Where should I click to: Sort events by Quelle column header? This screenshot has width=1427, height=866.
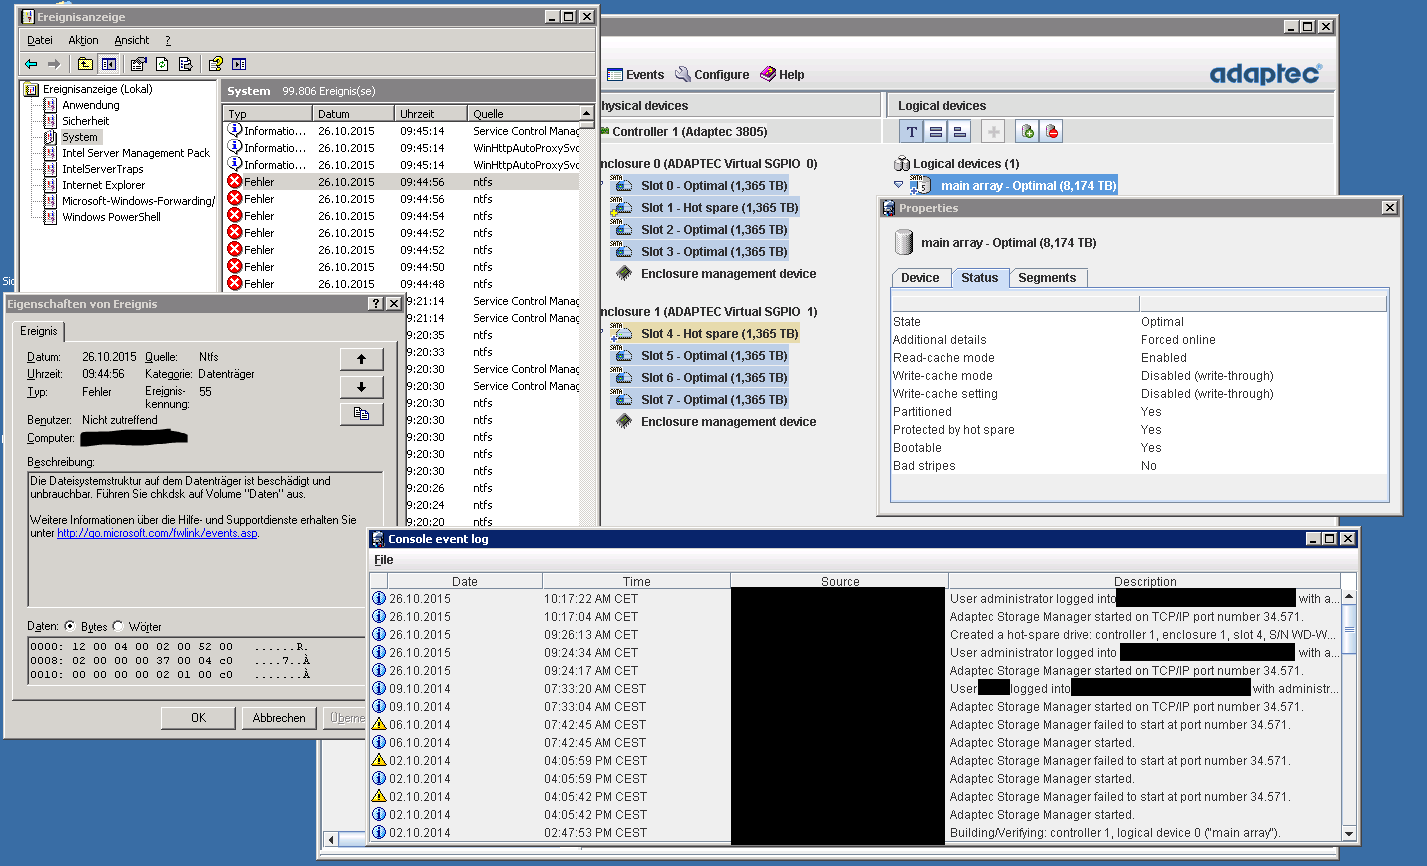coord(523,114)
